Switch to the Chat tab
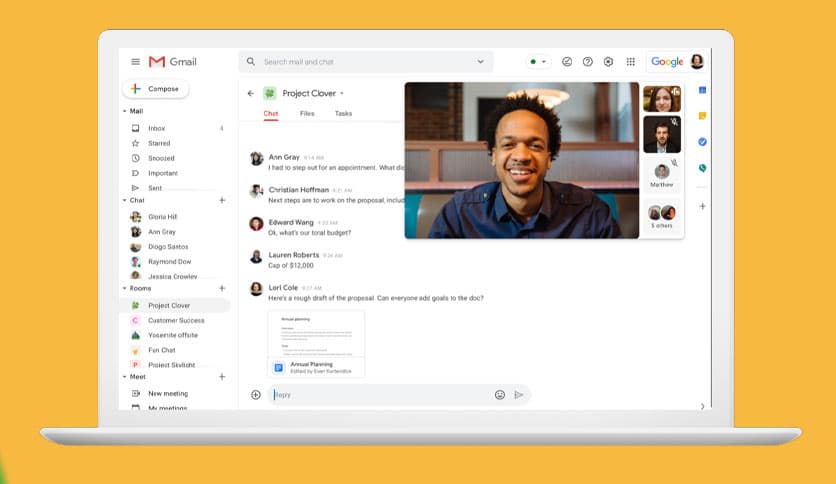 (x=271, y=114)
